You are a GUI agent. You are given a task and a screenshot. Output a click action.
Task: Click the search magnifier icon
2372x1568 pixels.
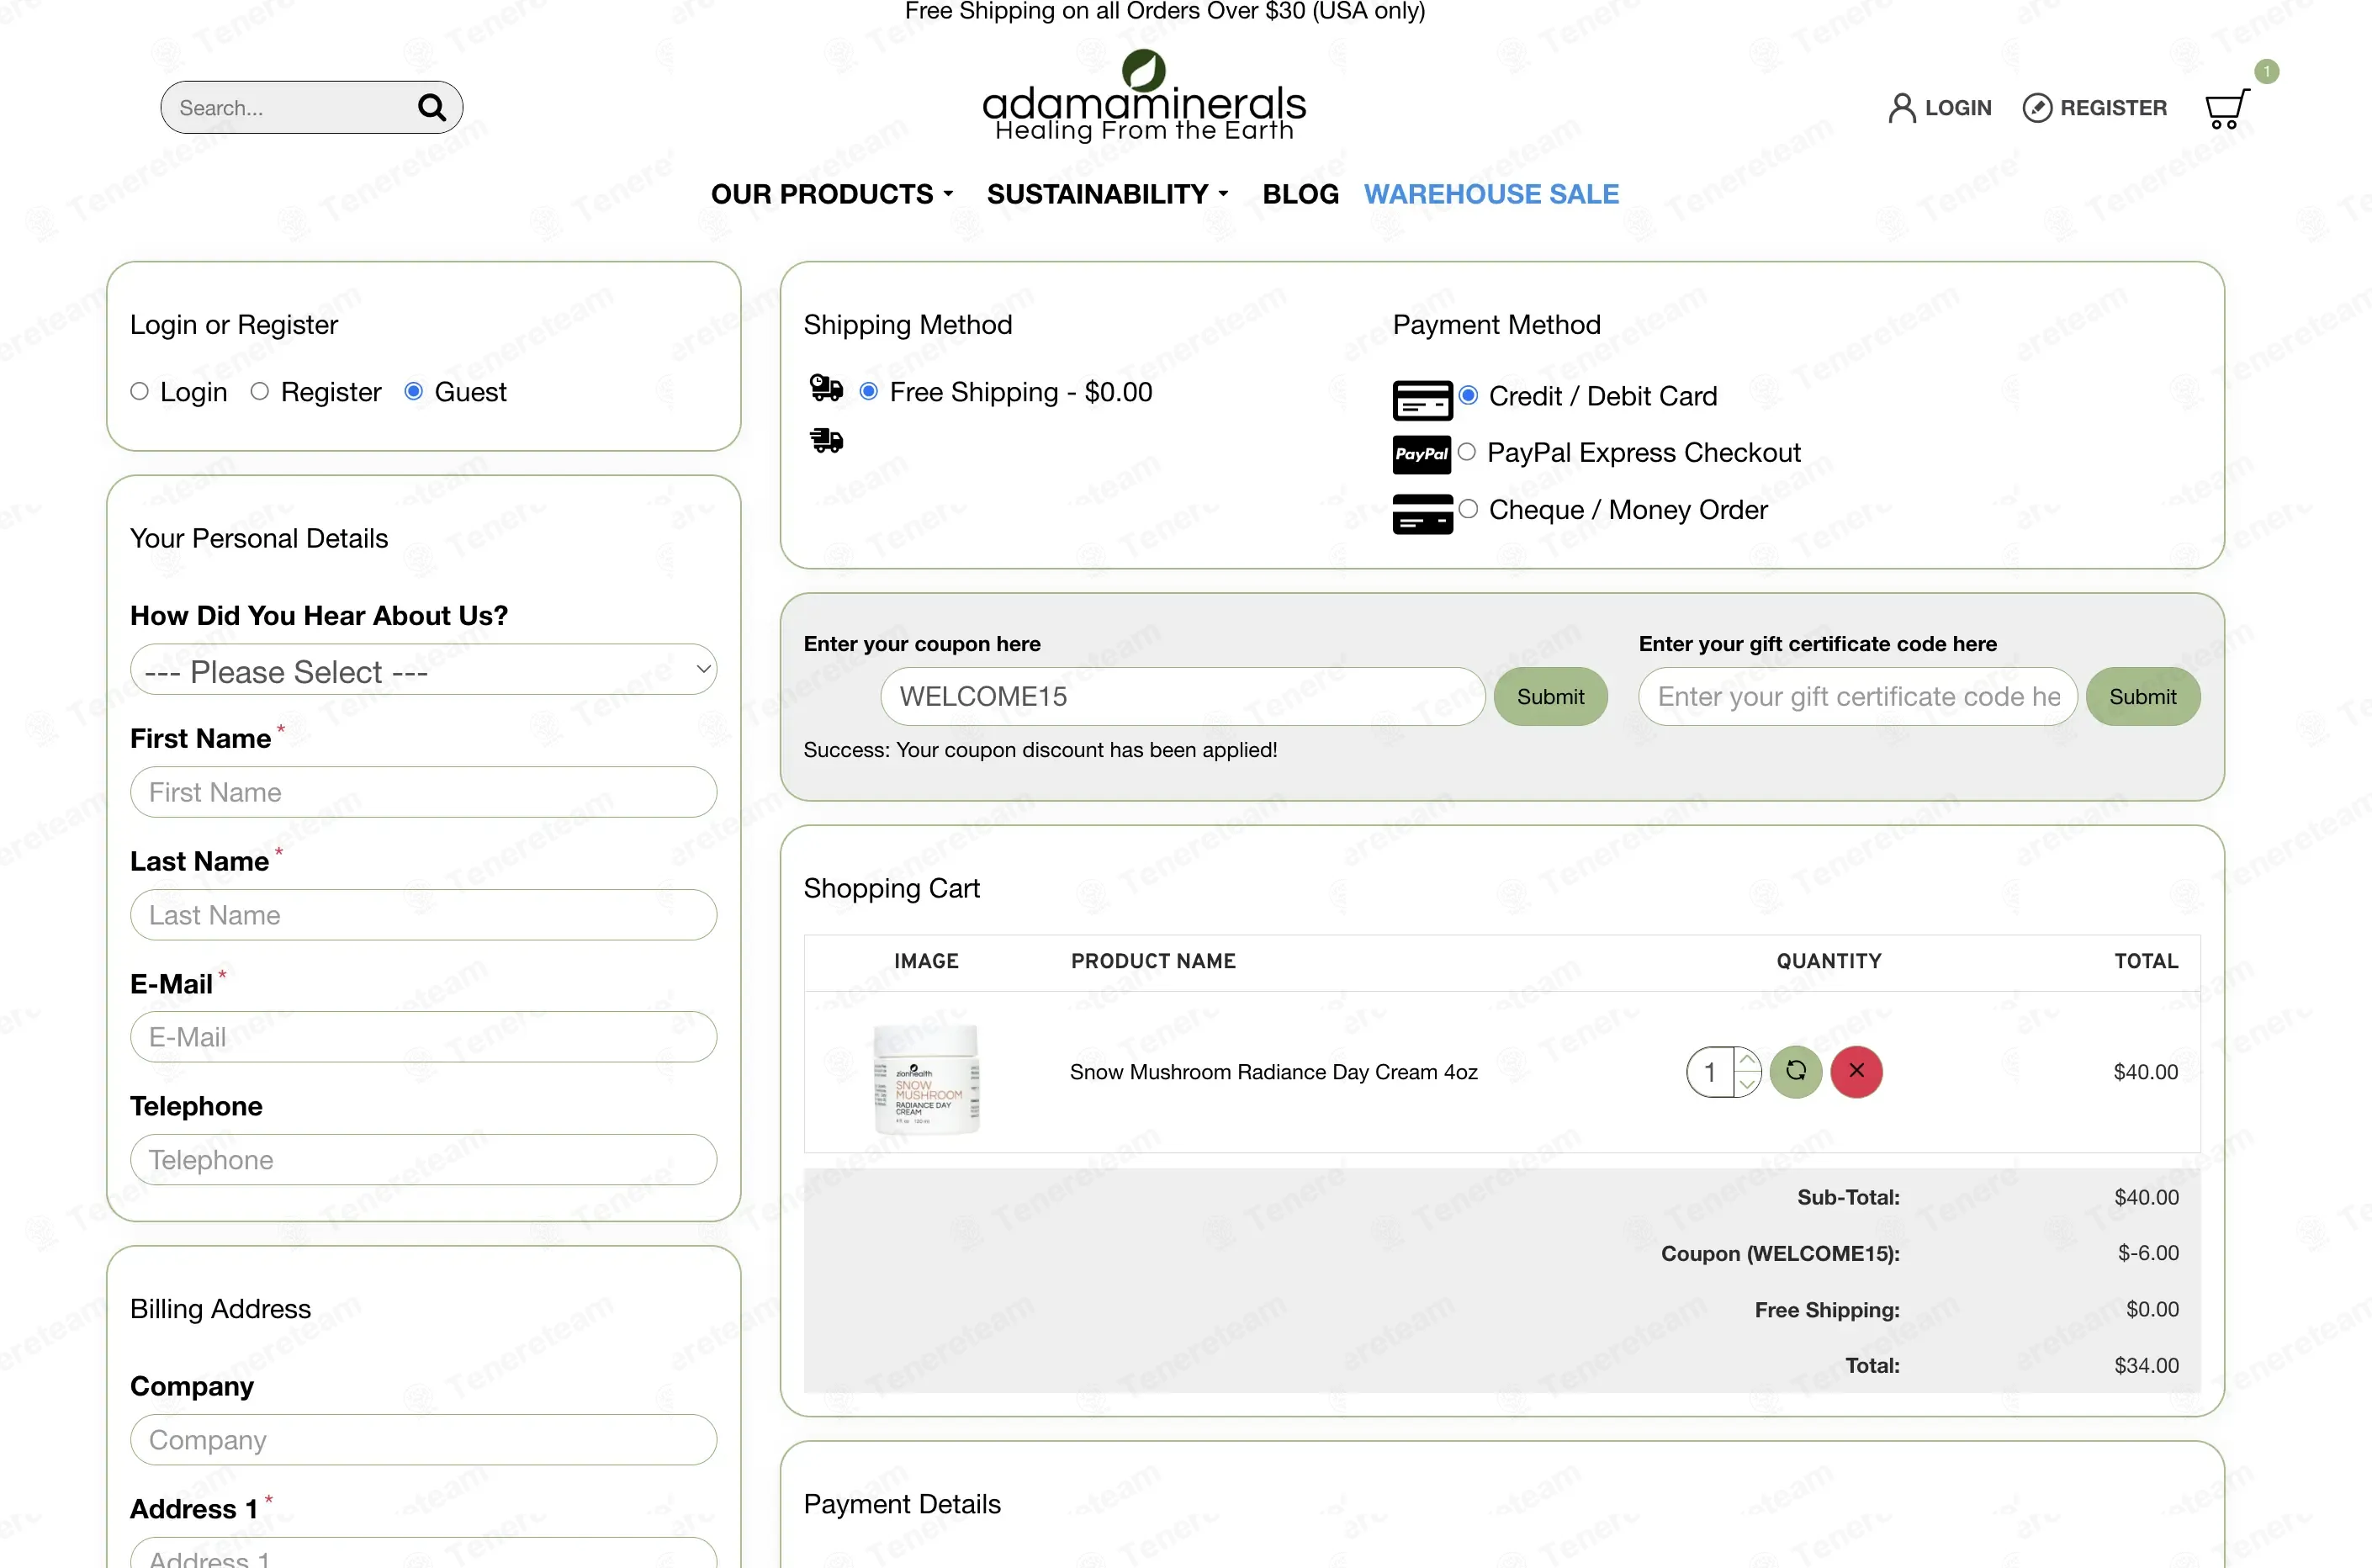(x=431, y=107)
